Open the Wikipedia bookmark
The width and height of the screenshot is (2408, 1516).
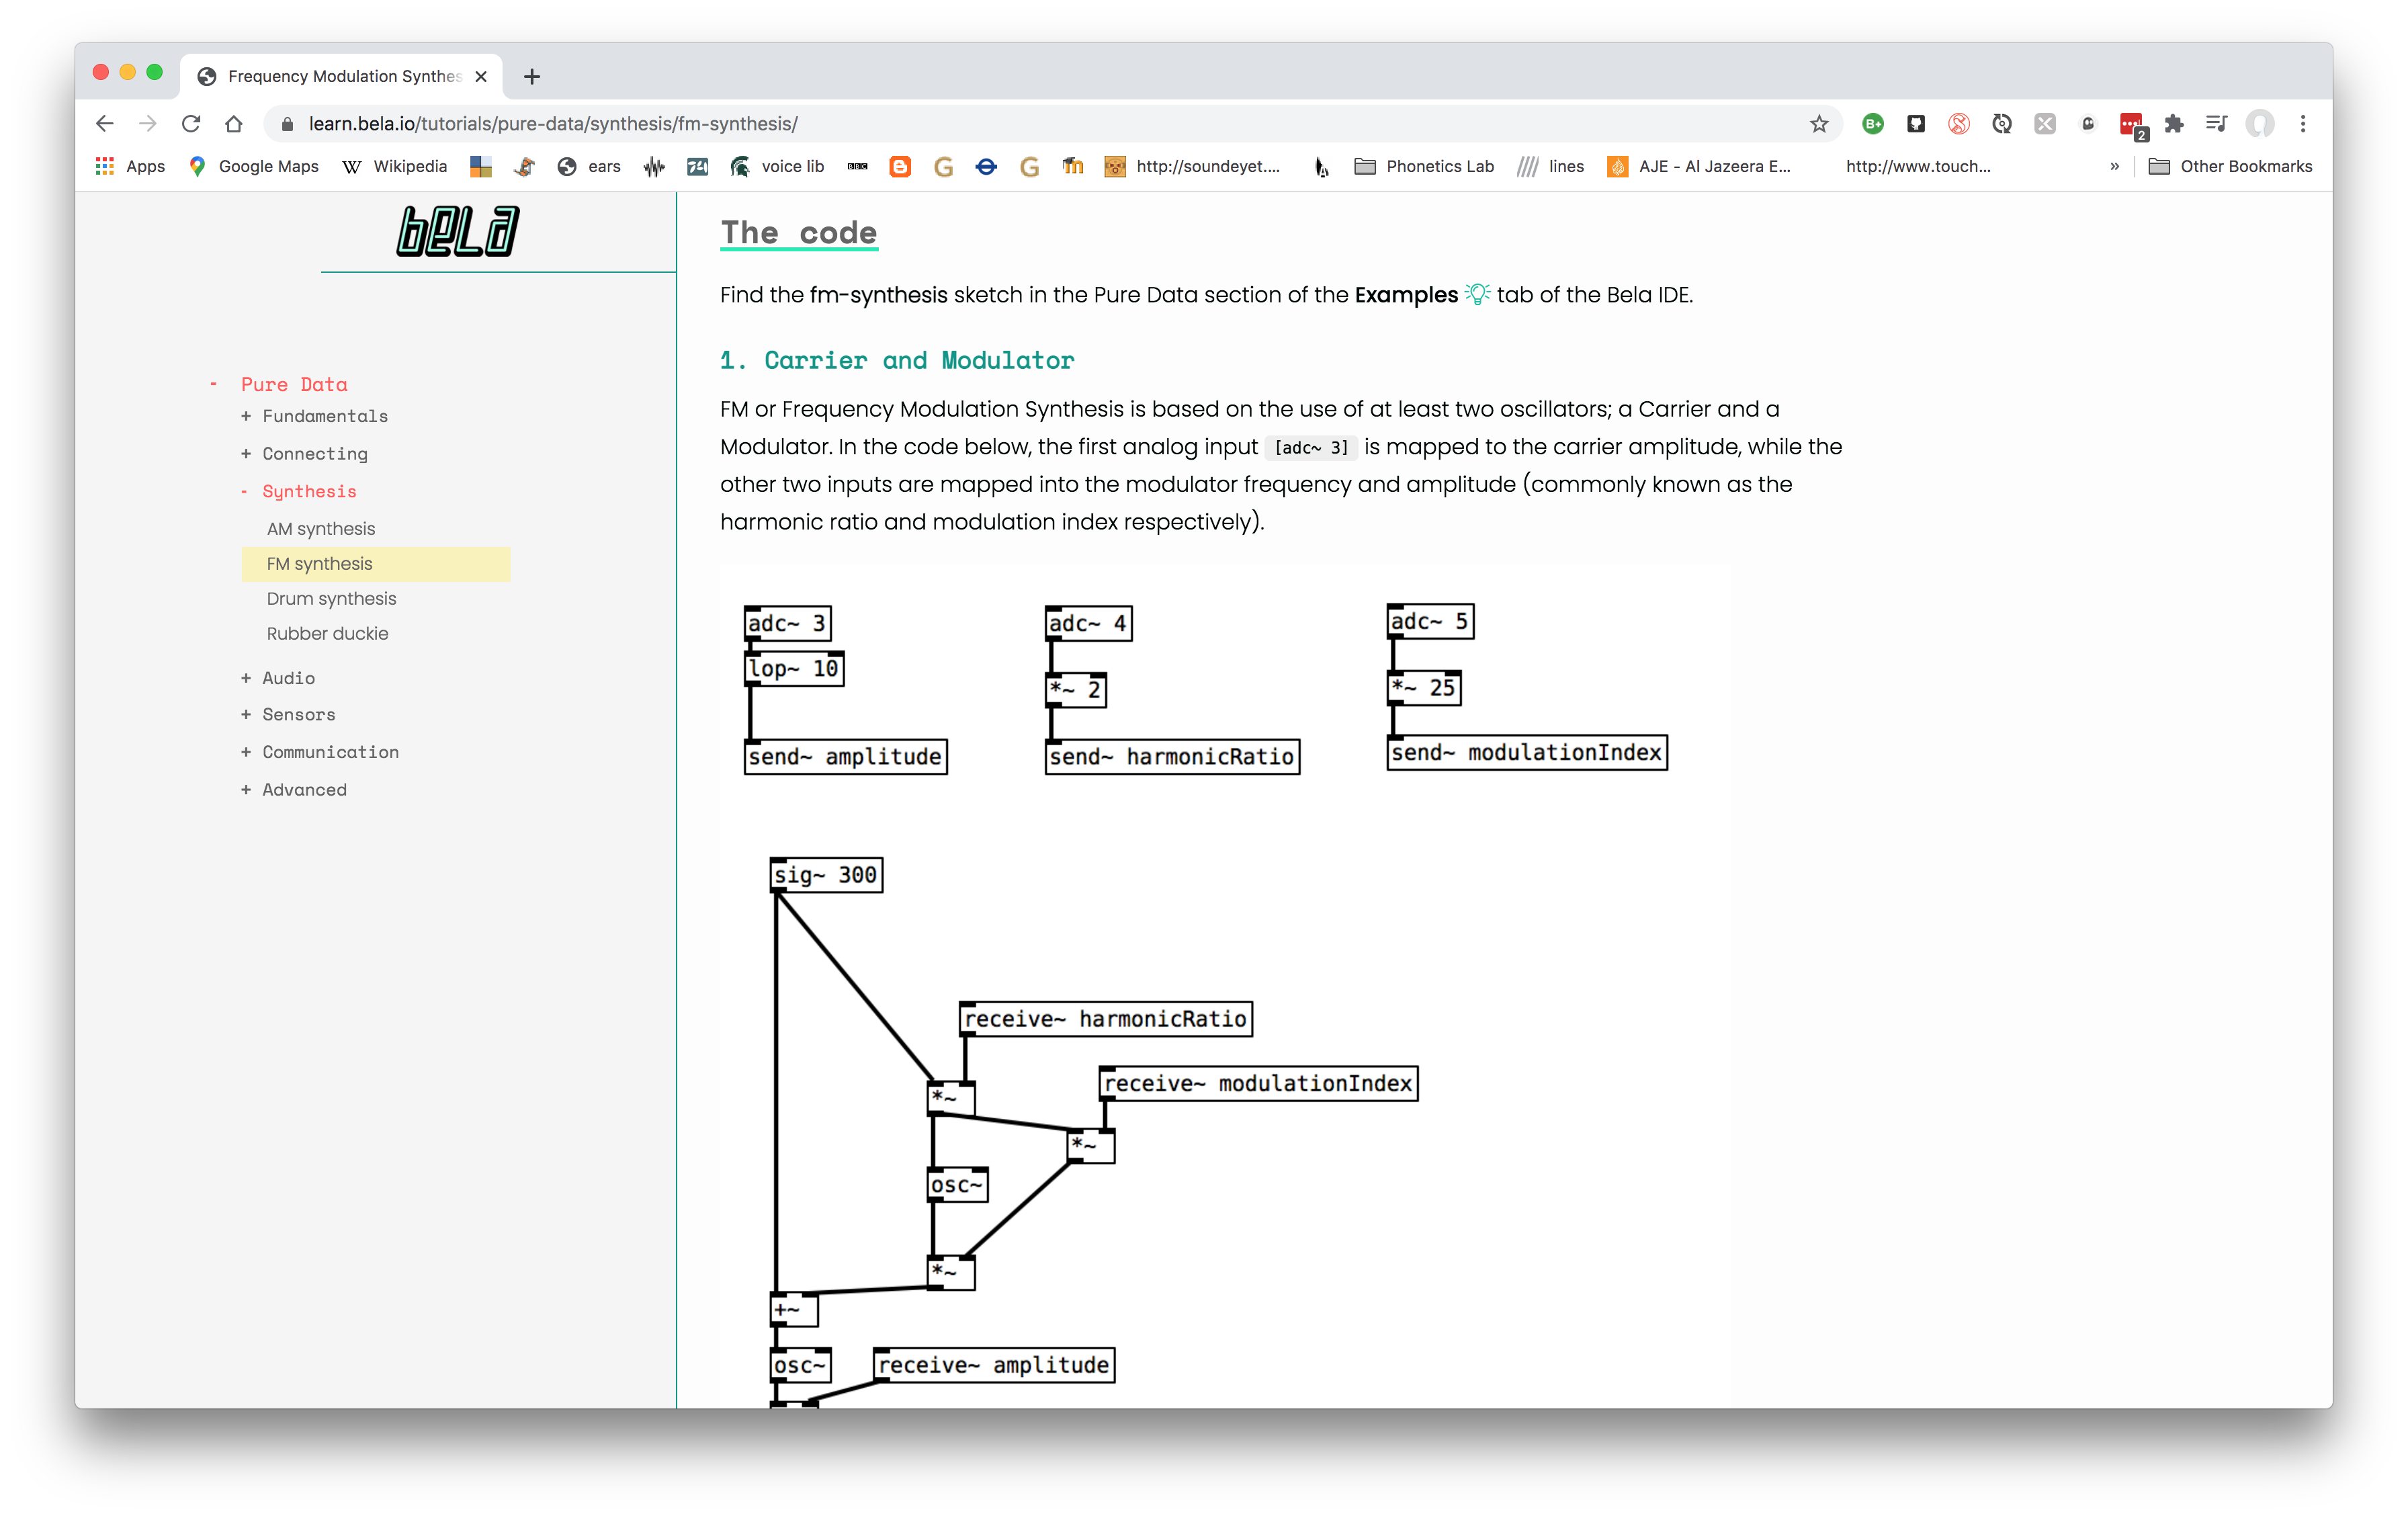coord(394,166)
